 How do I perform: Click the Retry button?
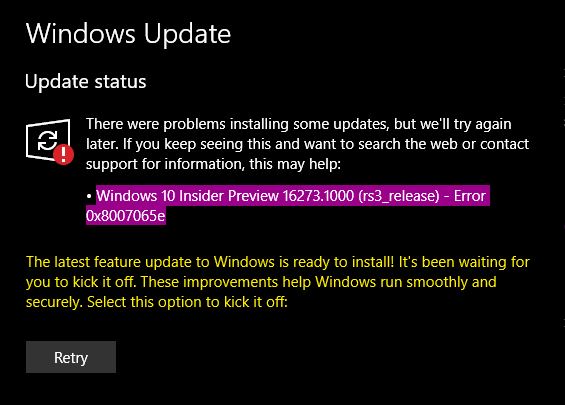[71, 357]
